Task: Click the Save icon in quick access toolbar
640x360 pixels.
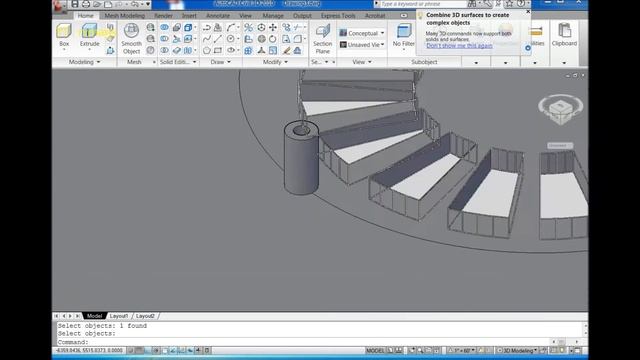Action: click(75, 4)
